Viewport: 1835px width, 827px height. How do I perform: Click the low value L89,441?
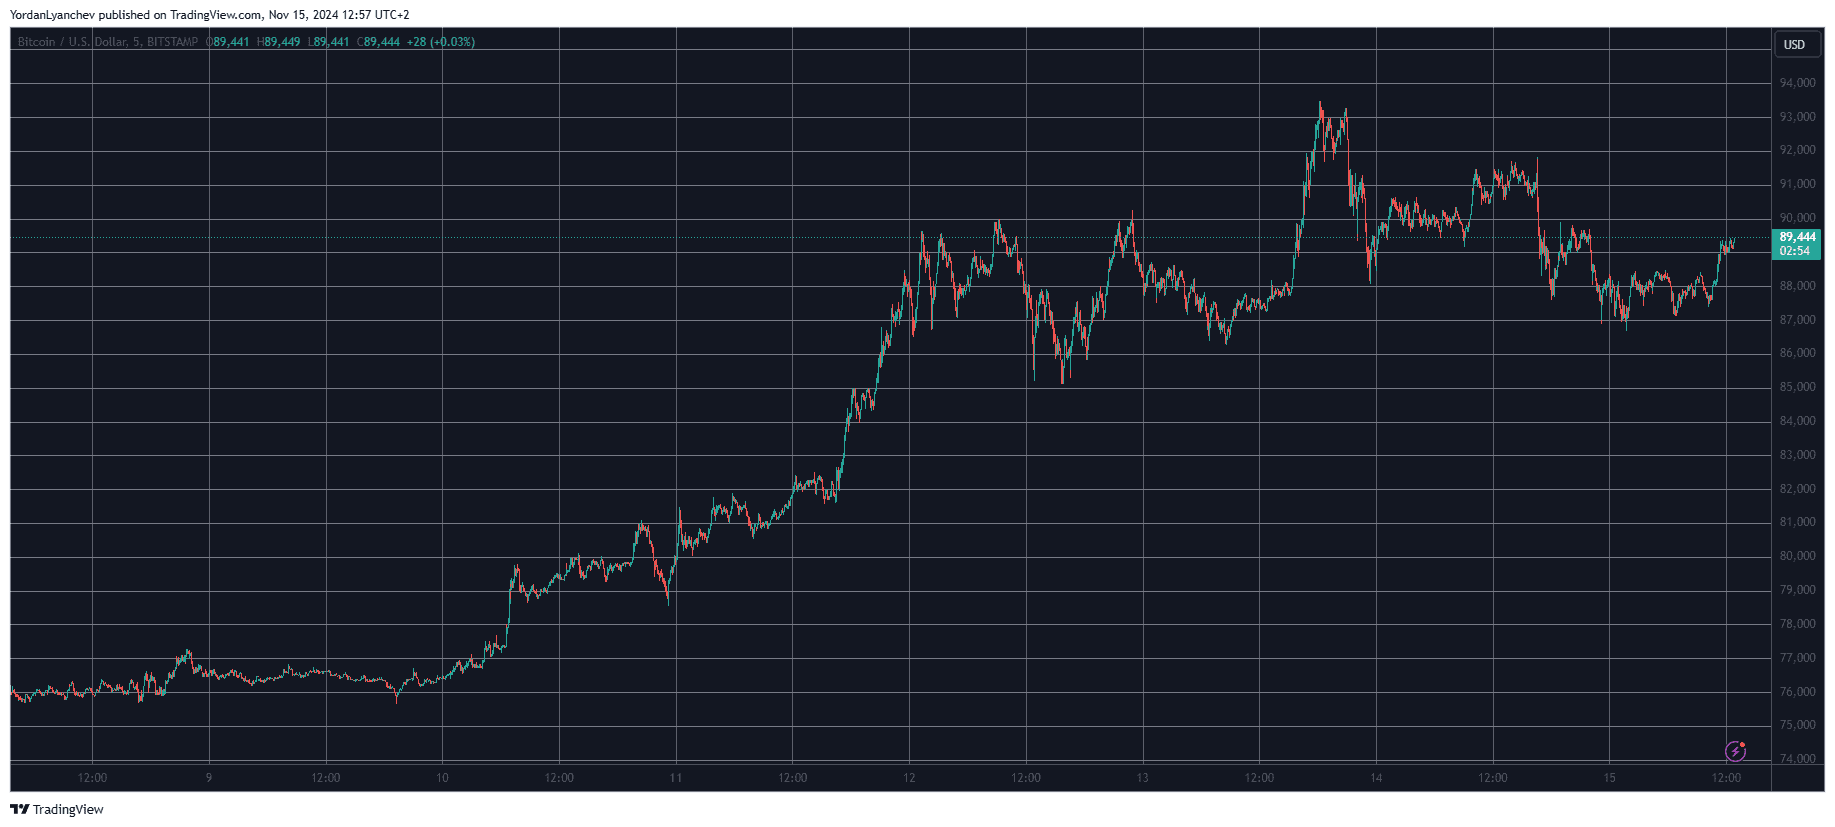coord(328,42)
